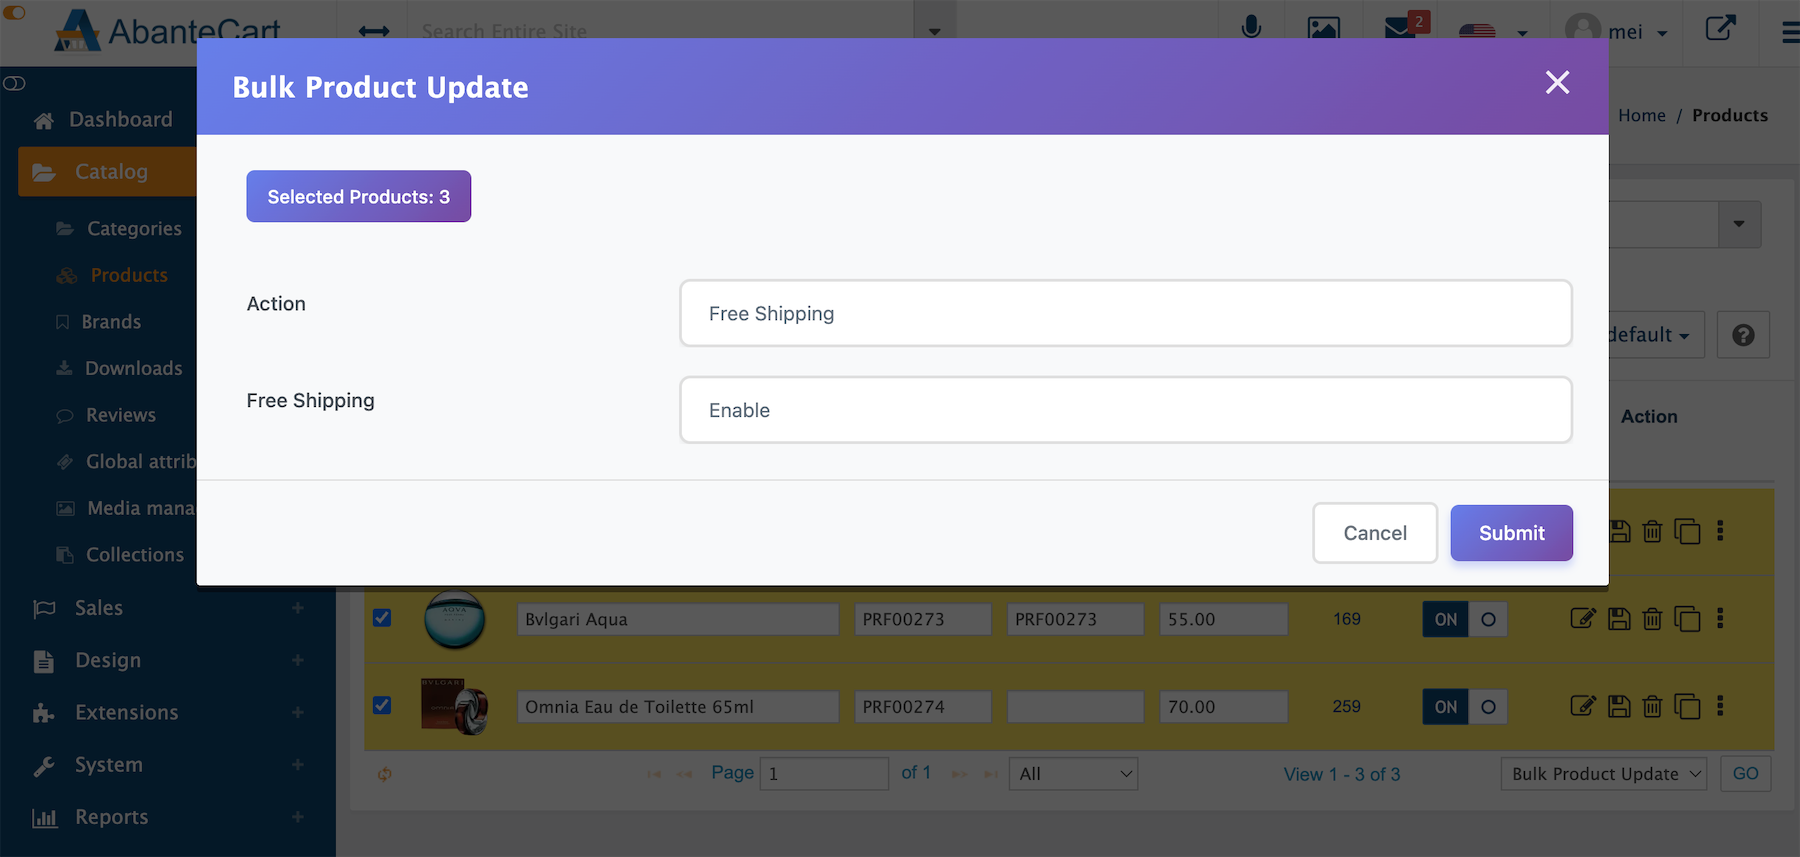Viewport: 1800px width, 857px height.
Task: Open the Free Shipping Enable dropdown
Action: click(1125, 410)
